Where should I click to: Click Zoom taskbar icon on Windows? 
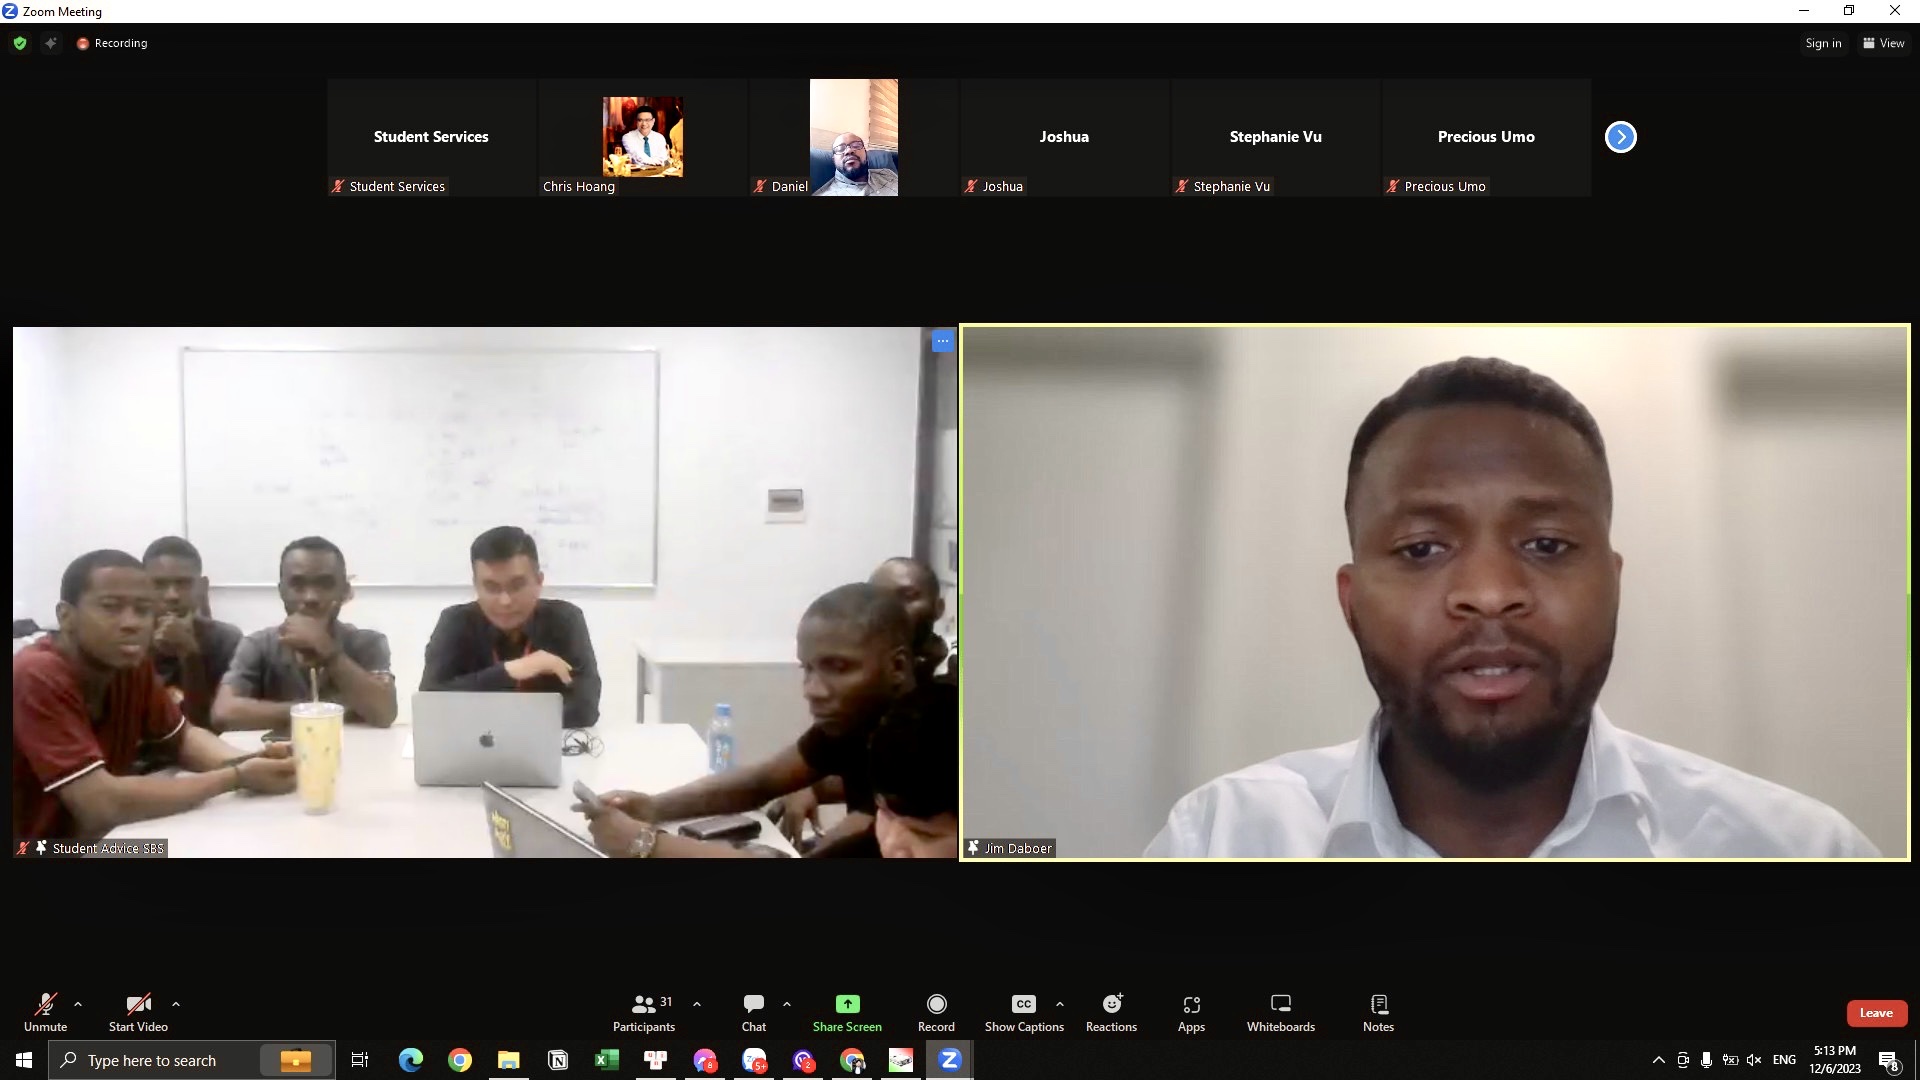(949, 1060)
